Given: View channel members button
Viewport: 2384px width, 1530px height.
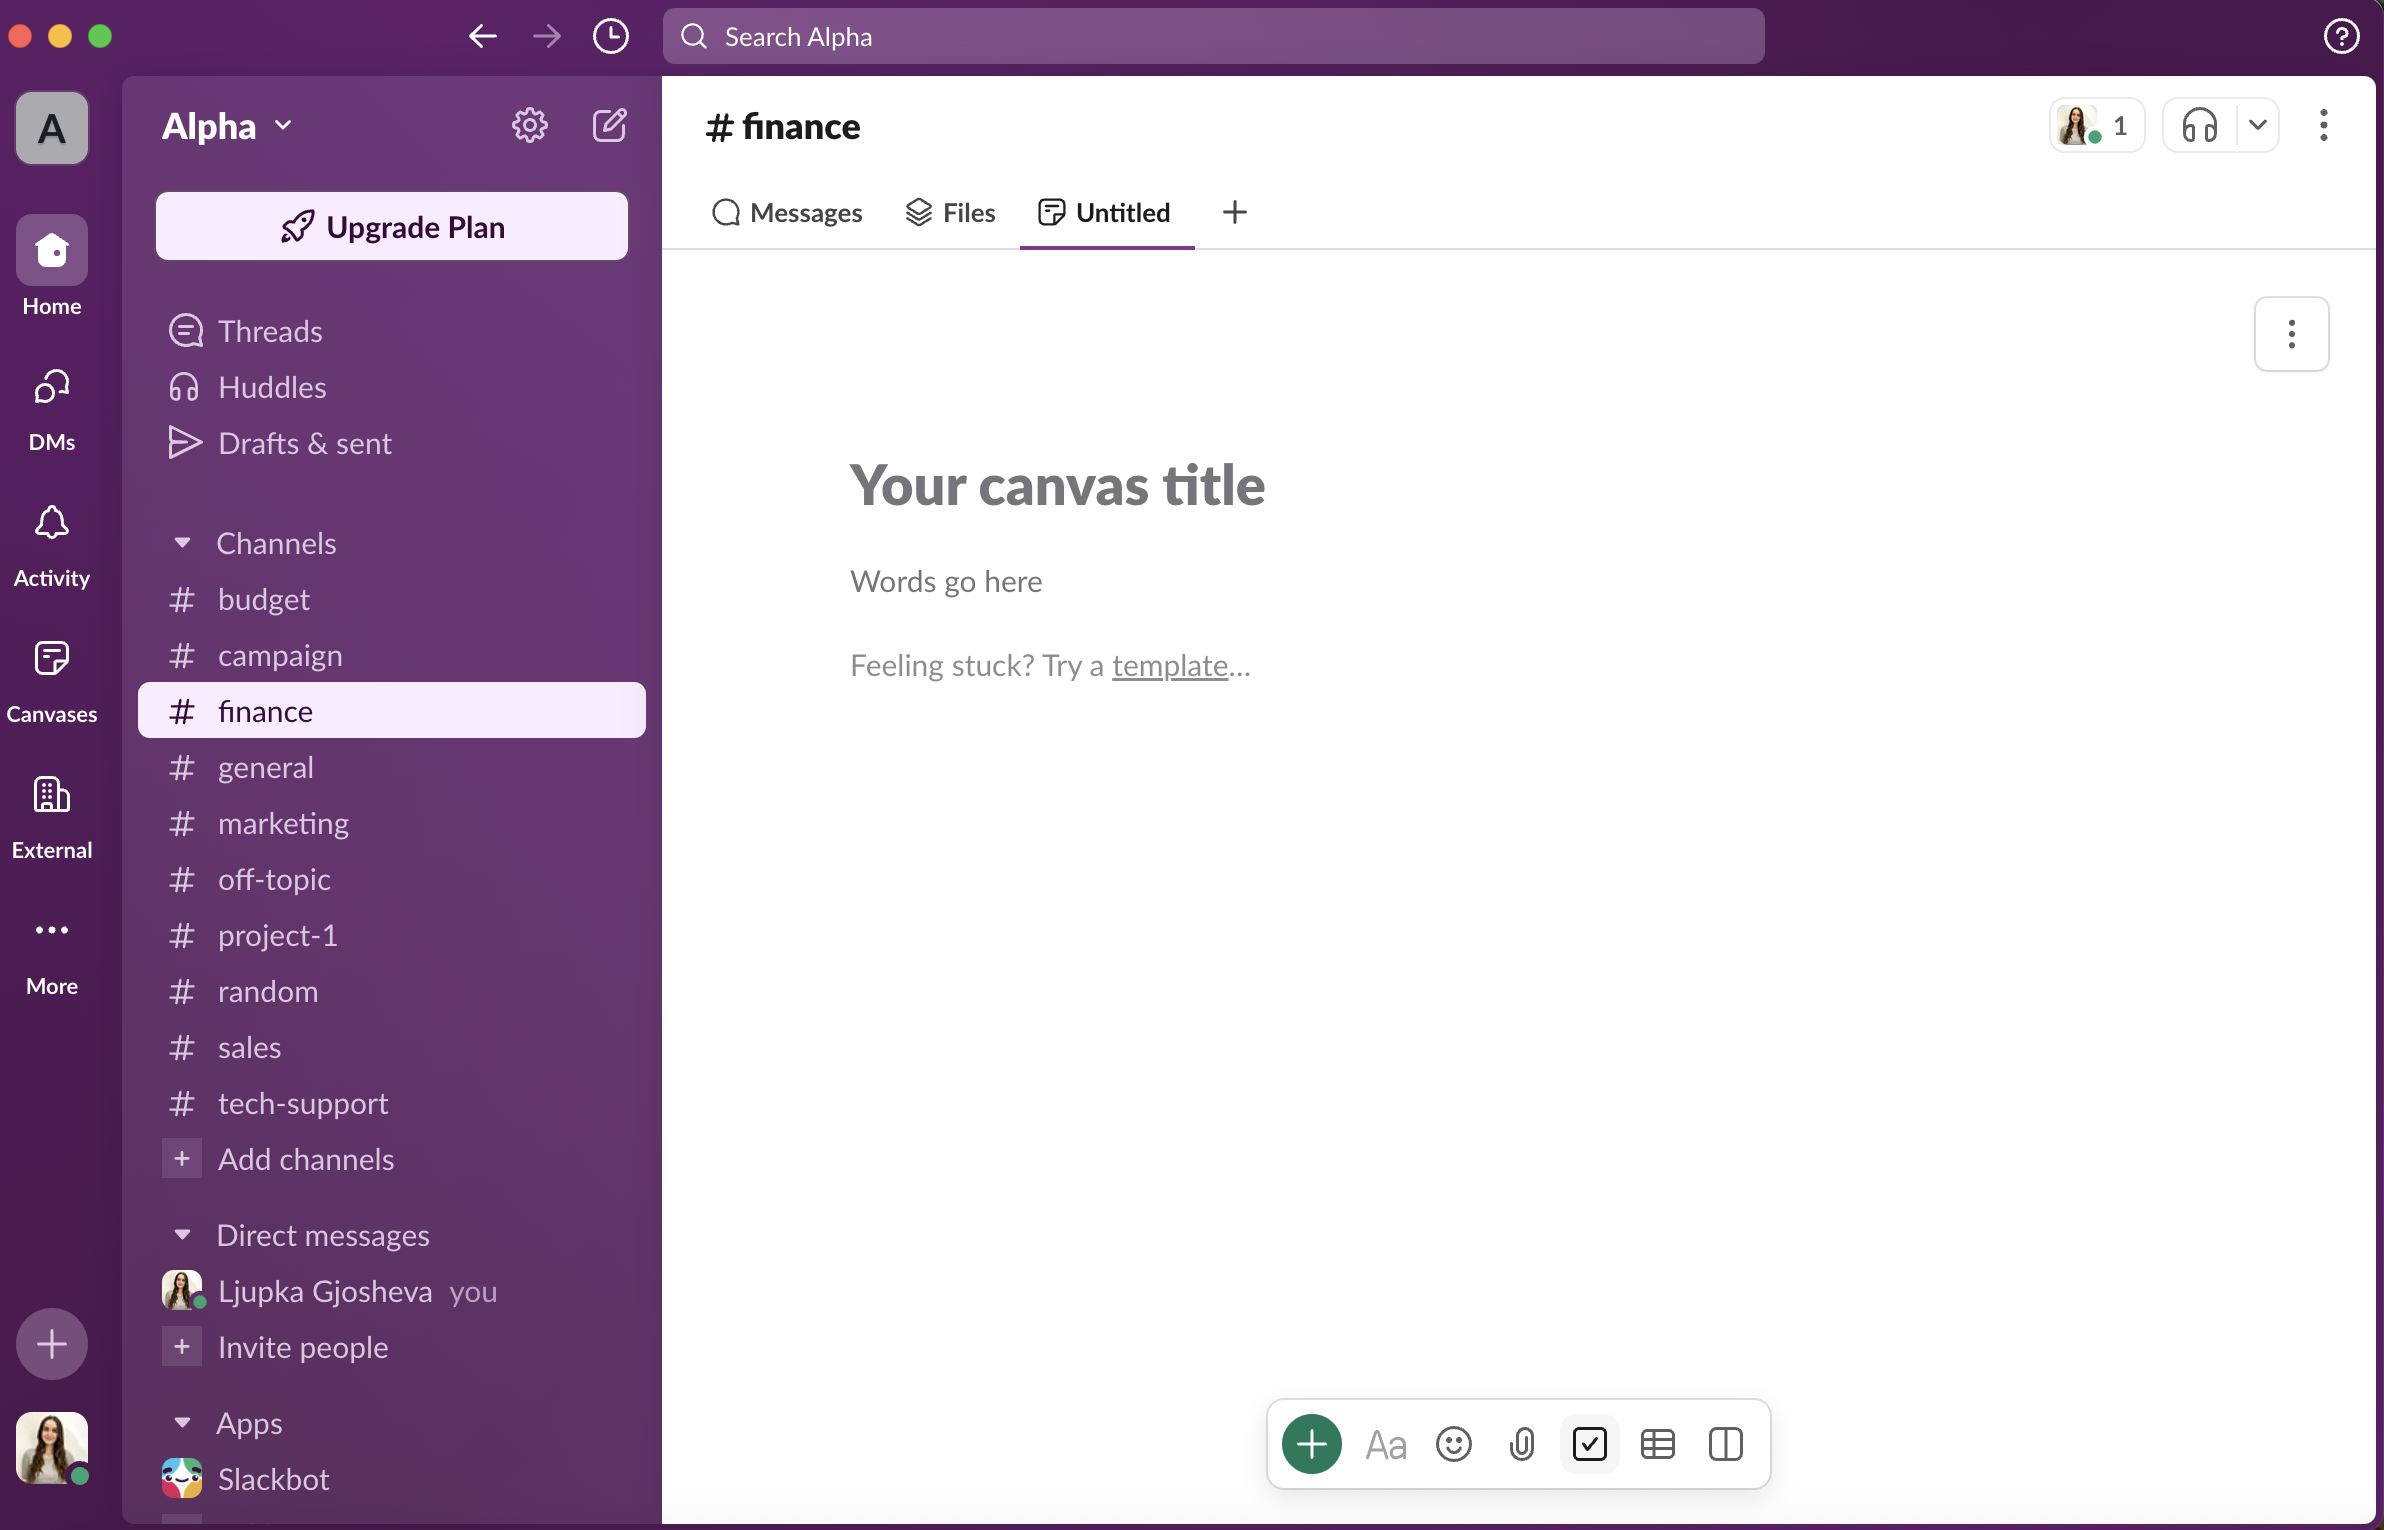Looking at the screenshot, I should pyautogui.click(x=2097, y=126).
